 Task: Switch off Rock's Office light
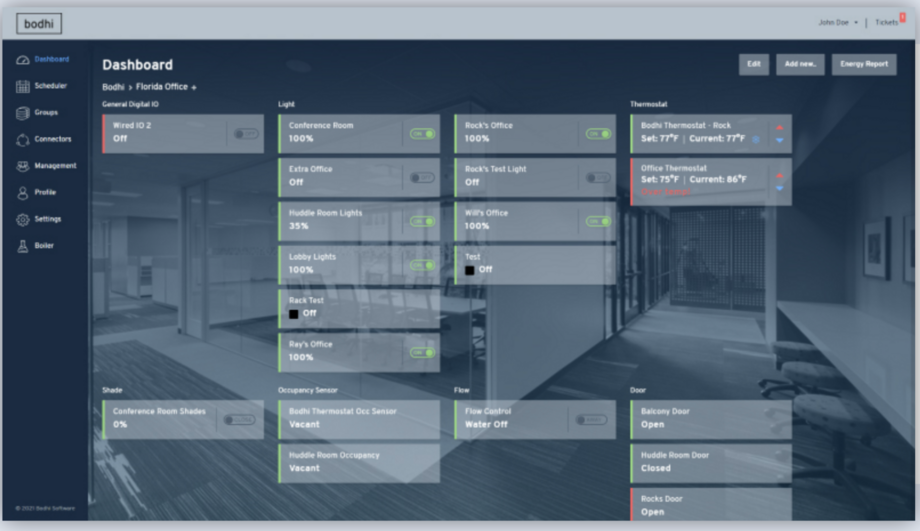tap(598, 134)
